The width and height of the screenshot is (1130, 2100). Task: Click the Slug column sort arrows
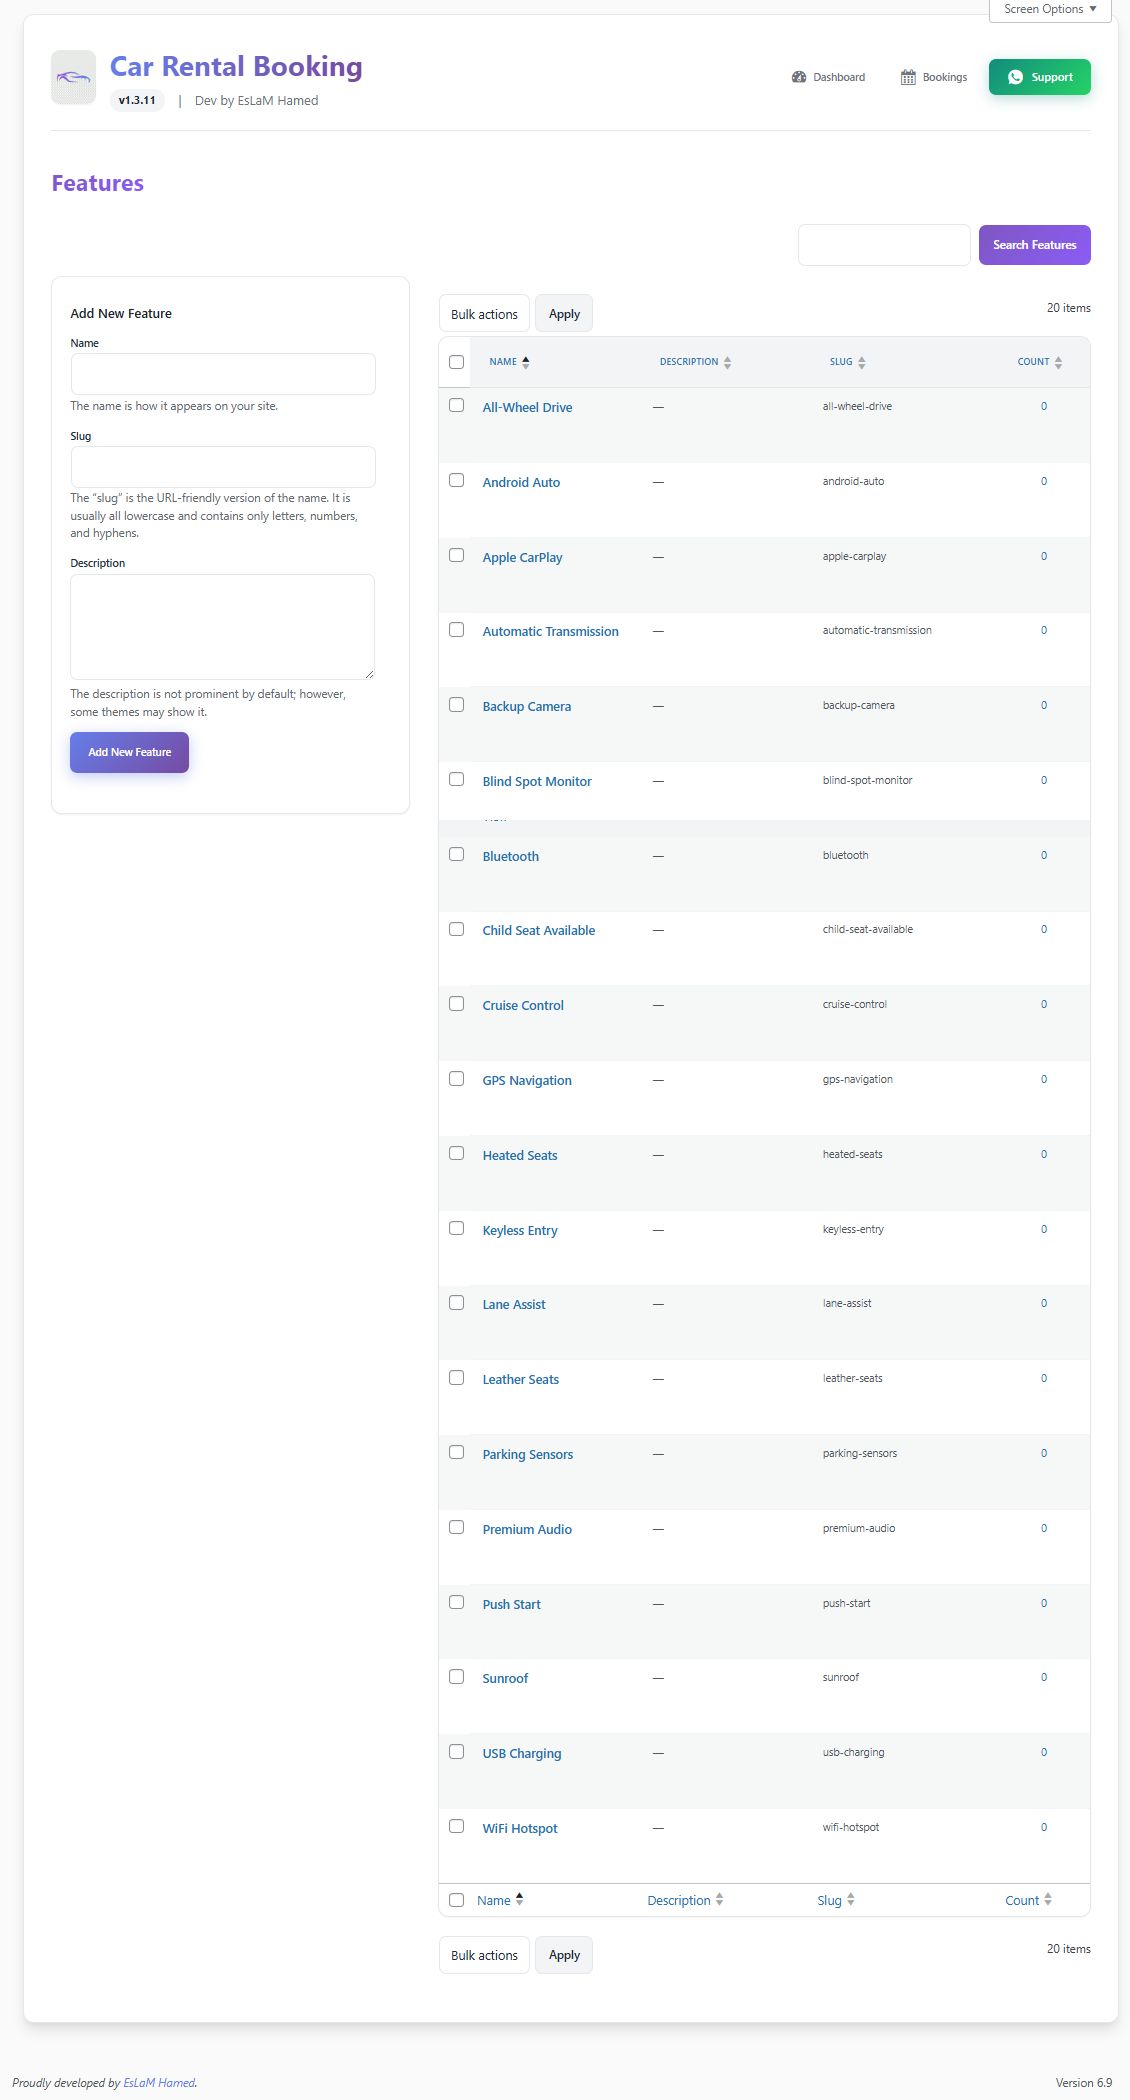862,362
